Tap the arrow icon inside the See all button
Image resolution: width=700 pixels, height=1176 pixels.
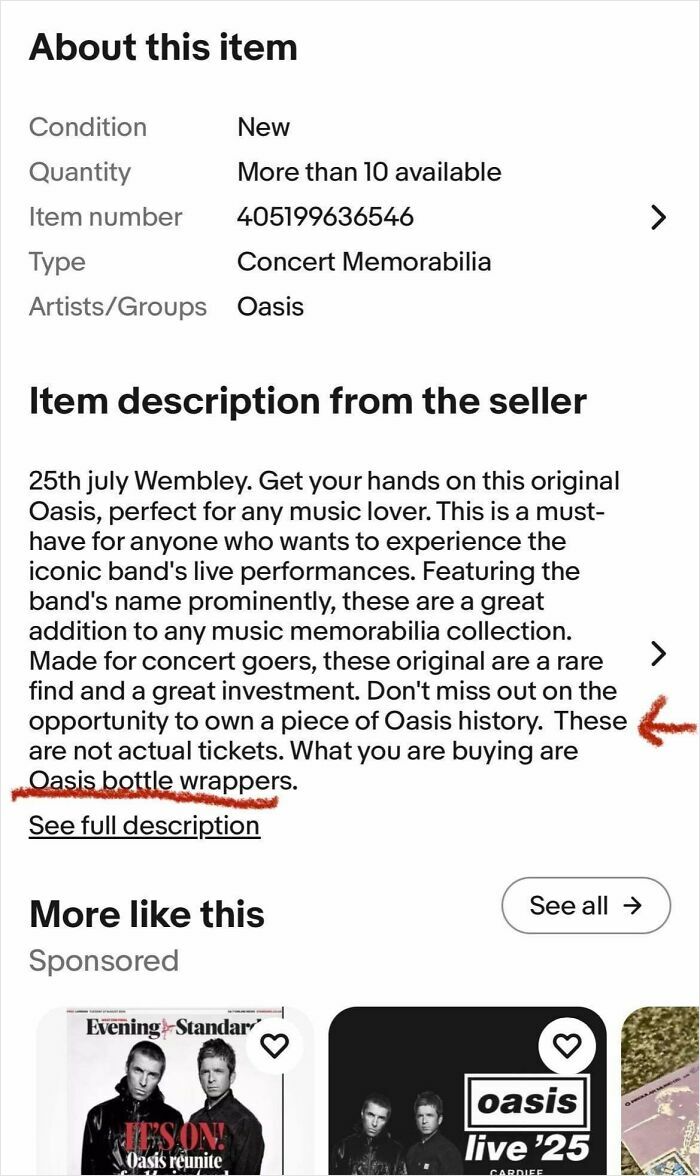point(631,905)
